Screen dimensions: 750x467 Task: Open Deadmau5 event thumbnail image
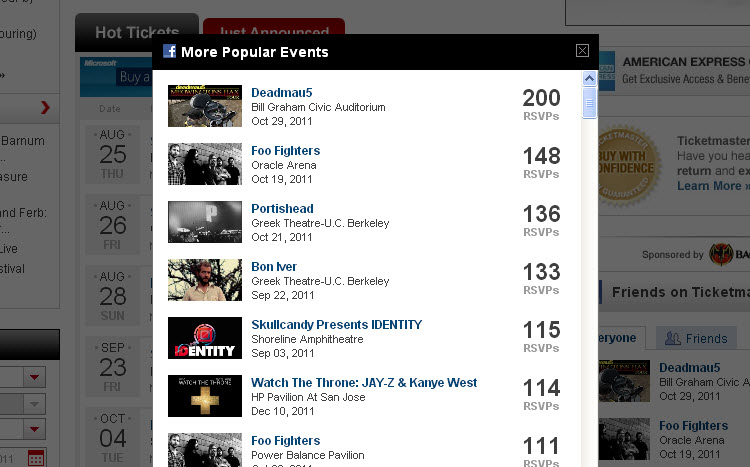point(205,106)
